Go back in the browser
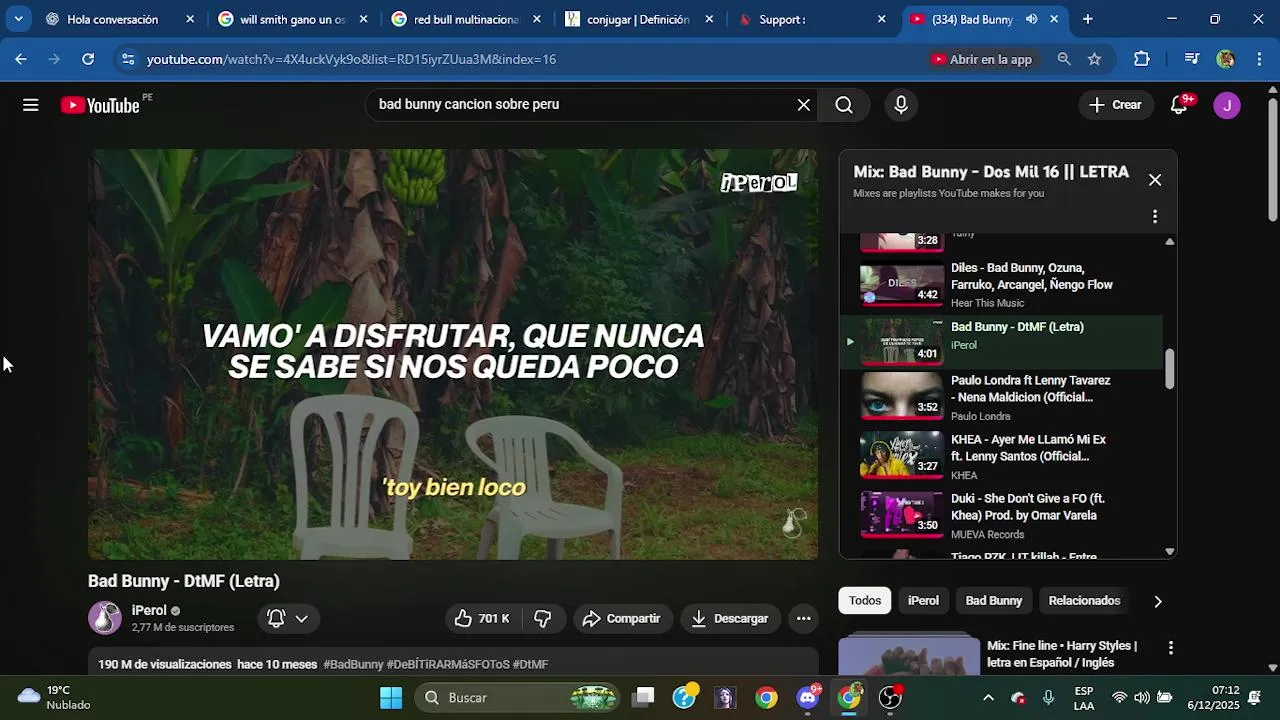The height and width of the screenshot is (720, 1280). 21,59
